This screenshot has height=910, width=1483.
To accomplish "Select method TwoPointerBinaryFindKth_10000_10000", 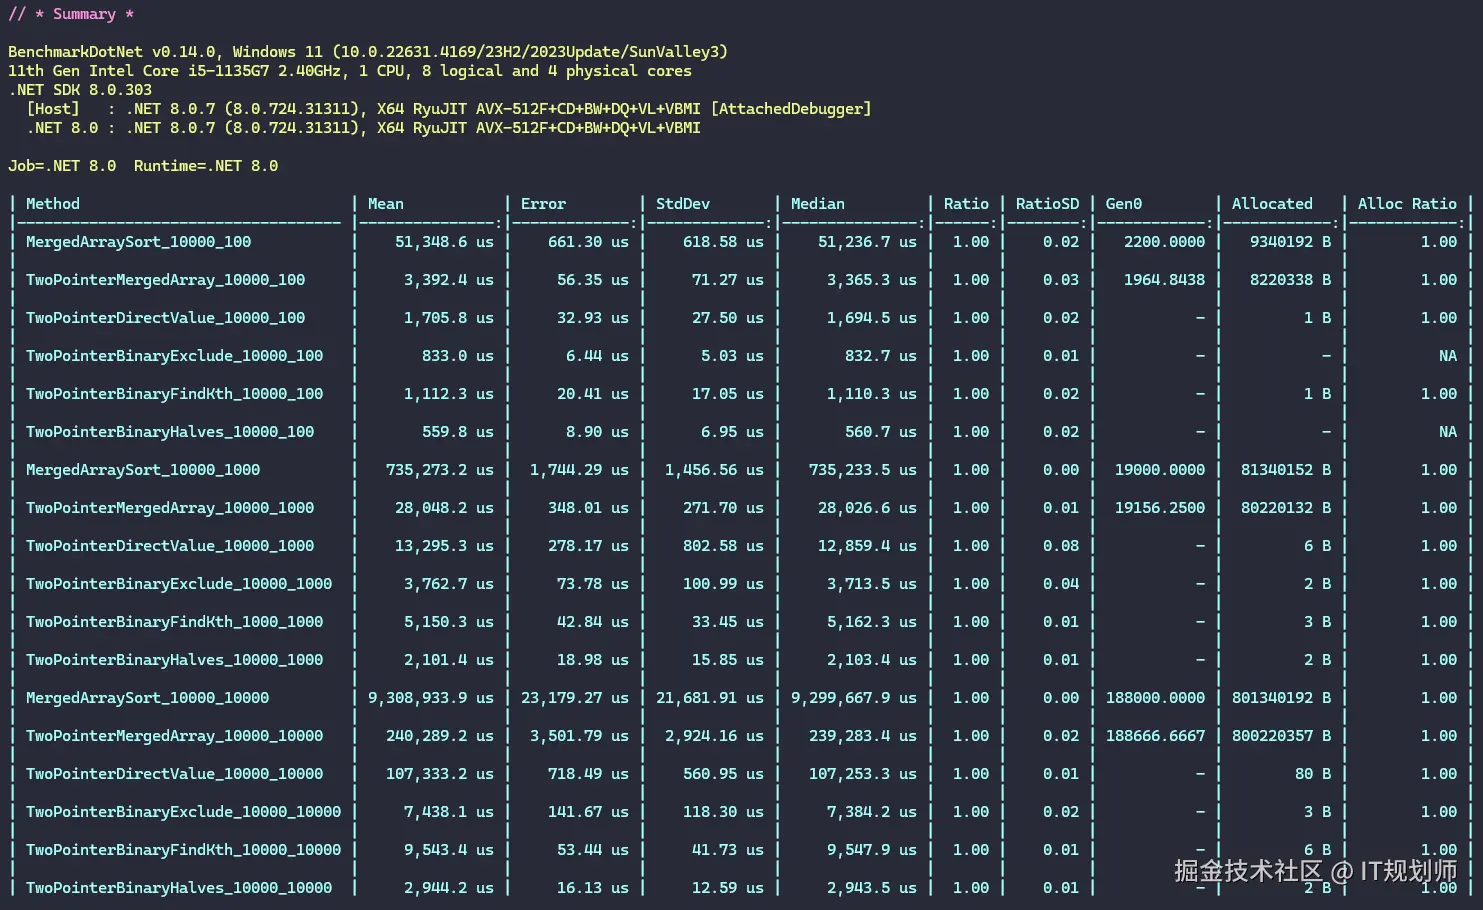I will point(183,850).
